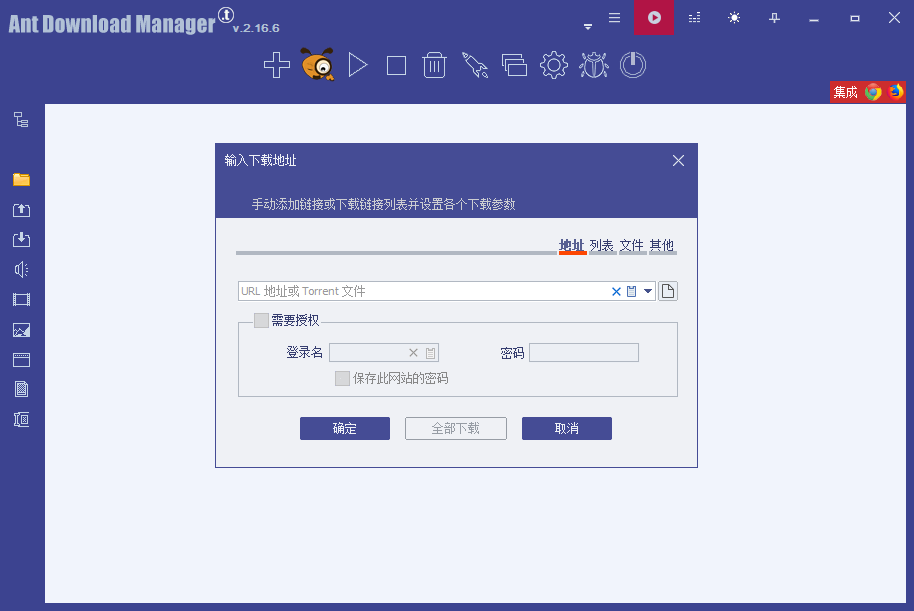The height and width of the screenshot is (611, 914).
Task: Open settings with the gear icon
Action: pyautogui.click(x=553, y=64)
